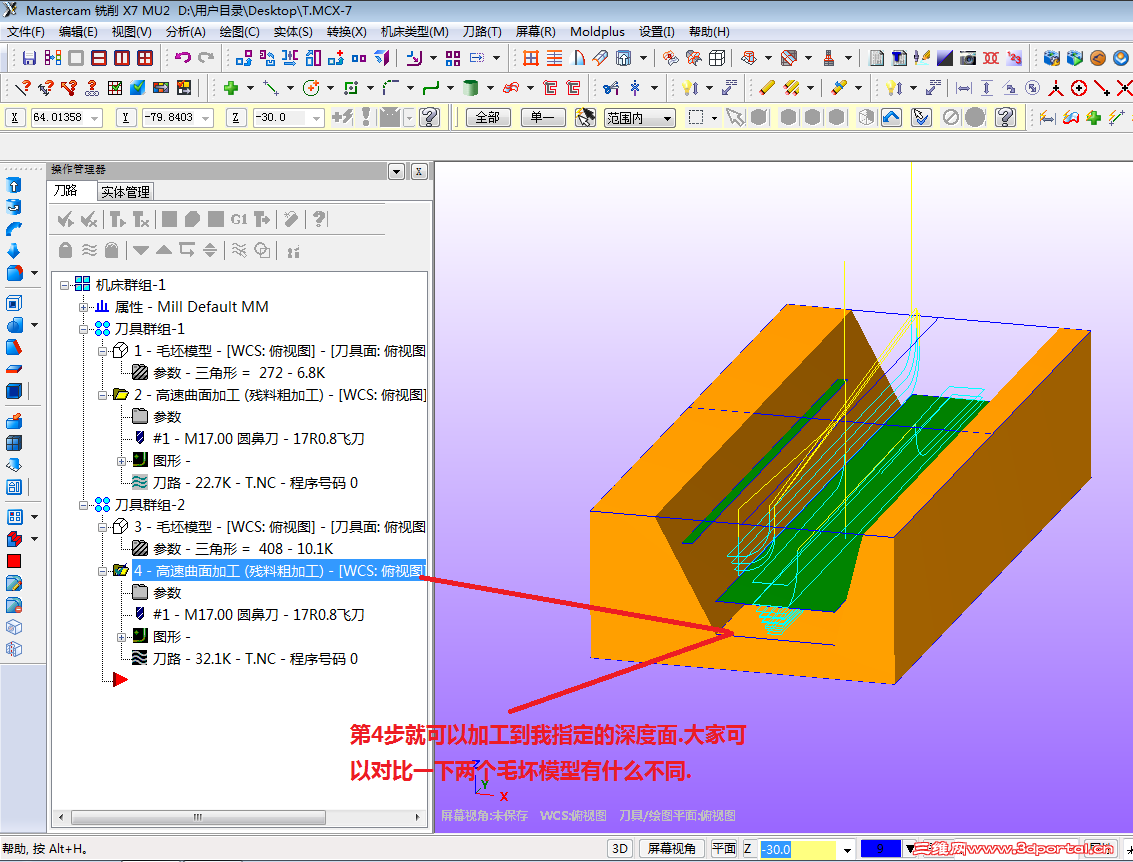Viewport: 1133px width, 862px height.
Task: Click the grey Redo arrow
Action: point(206,58)
